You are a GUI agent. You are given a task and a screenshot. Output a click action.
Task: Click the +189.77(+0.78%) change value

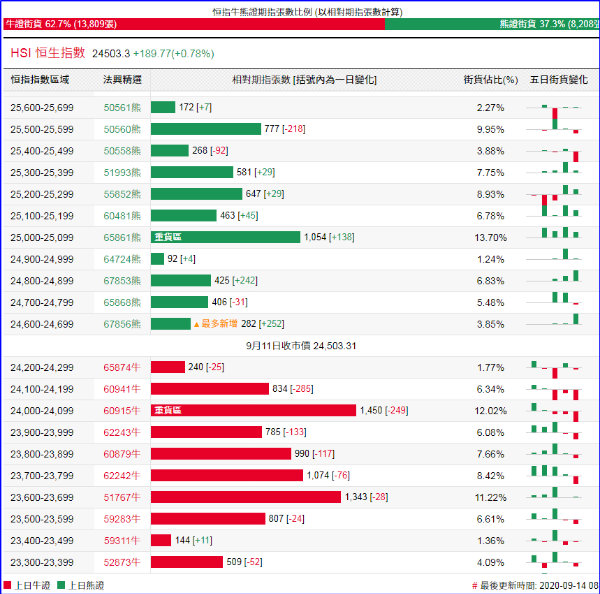pos(173,54)
